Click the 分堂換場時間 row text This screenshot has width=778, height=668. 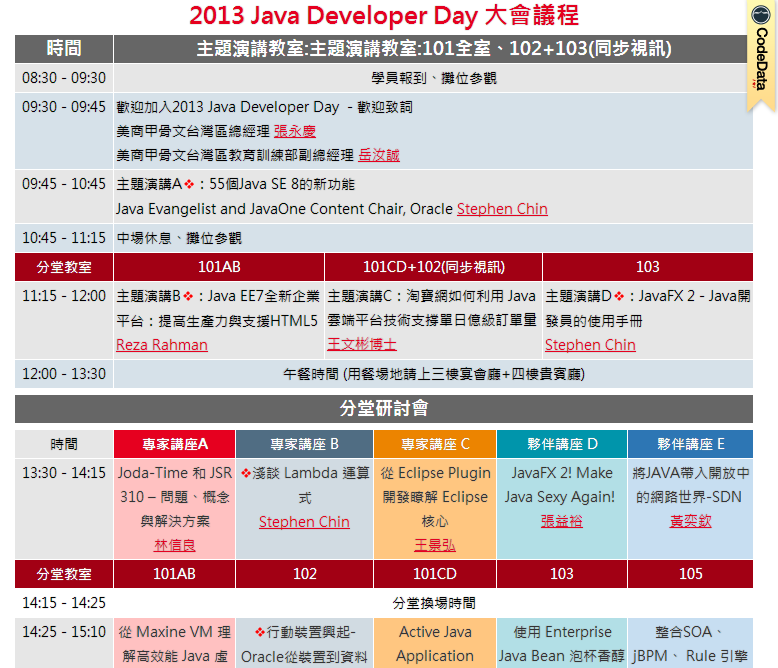(434, 603)
